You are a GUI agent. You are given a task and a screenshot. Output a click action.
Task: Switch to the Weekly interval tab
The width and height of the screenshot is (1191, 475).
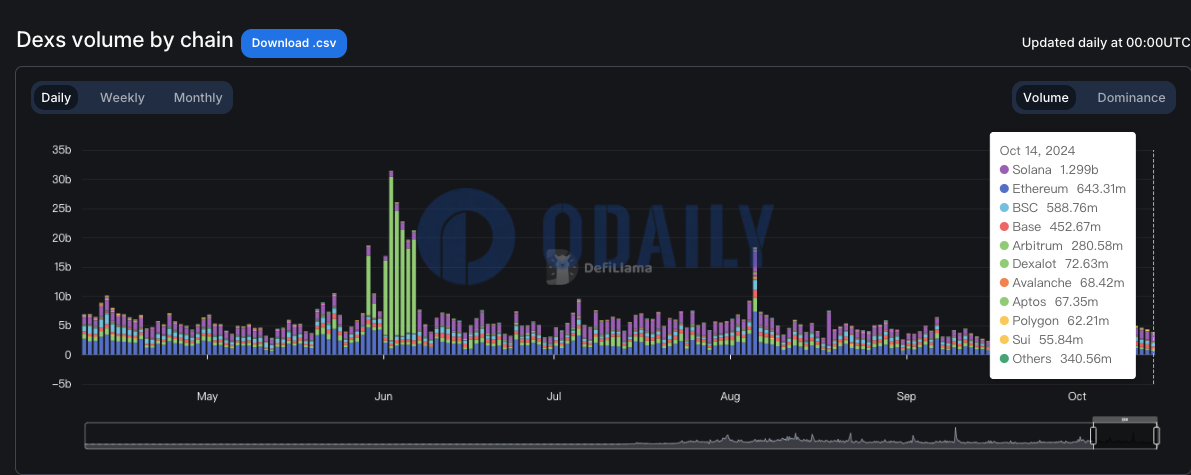(122, 97)
